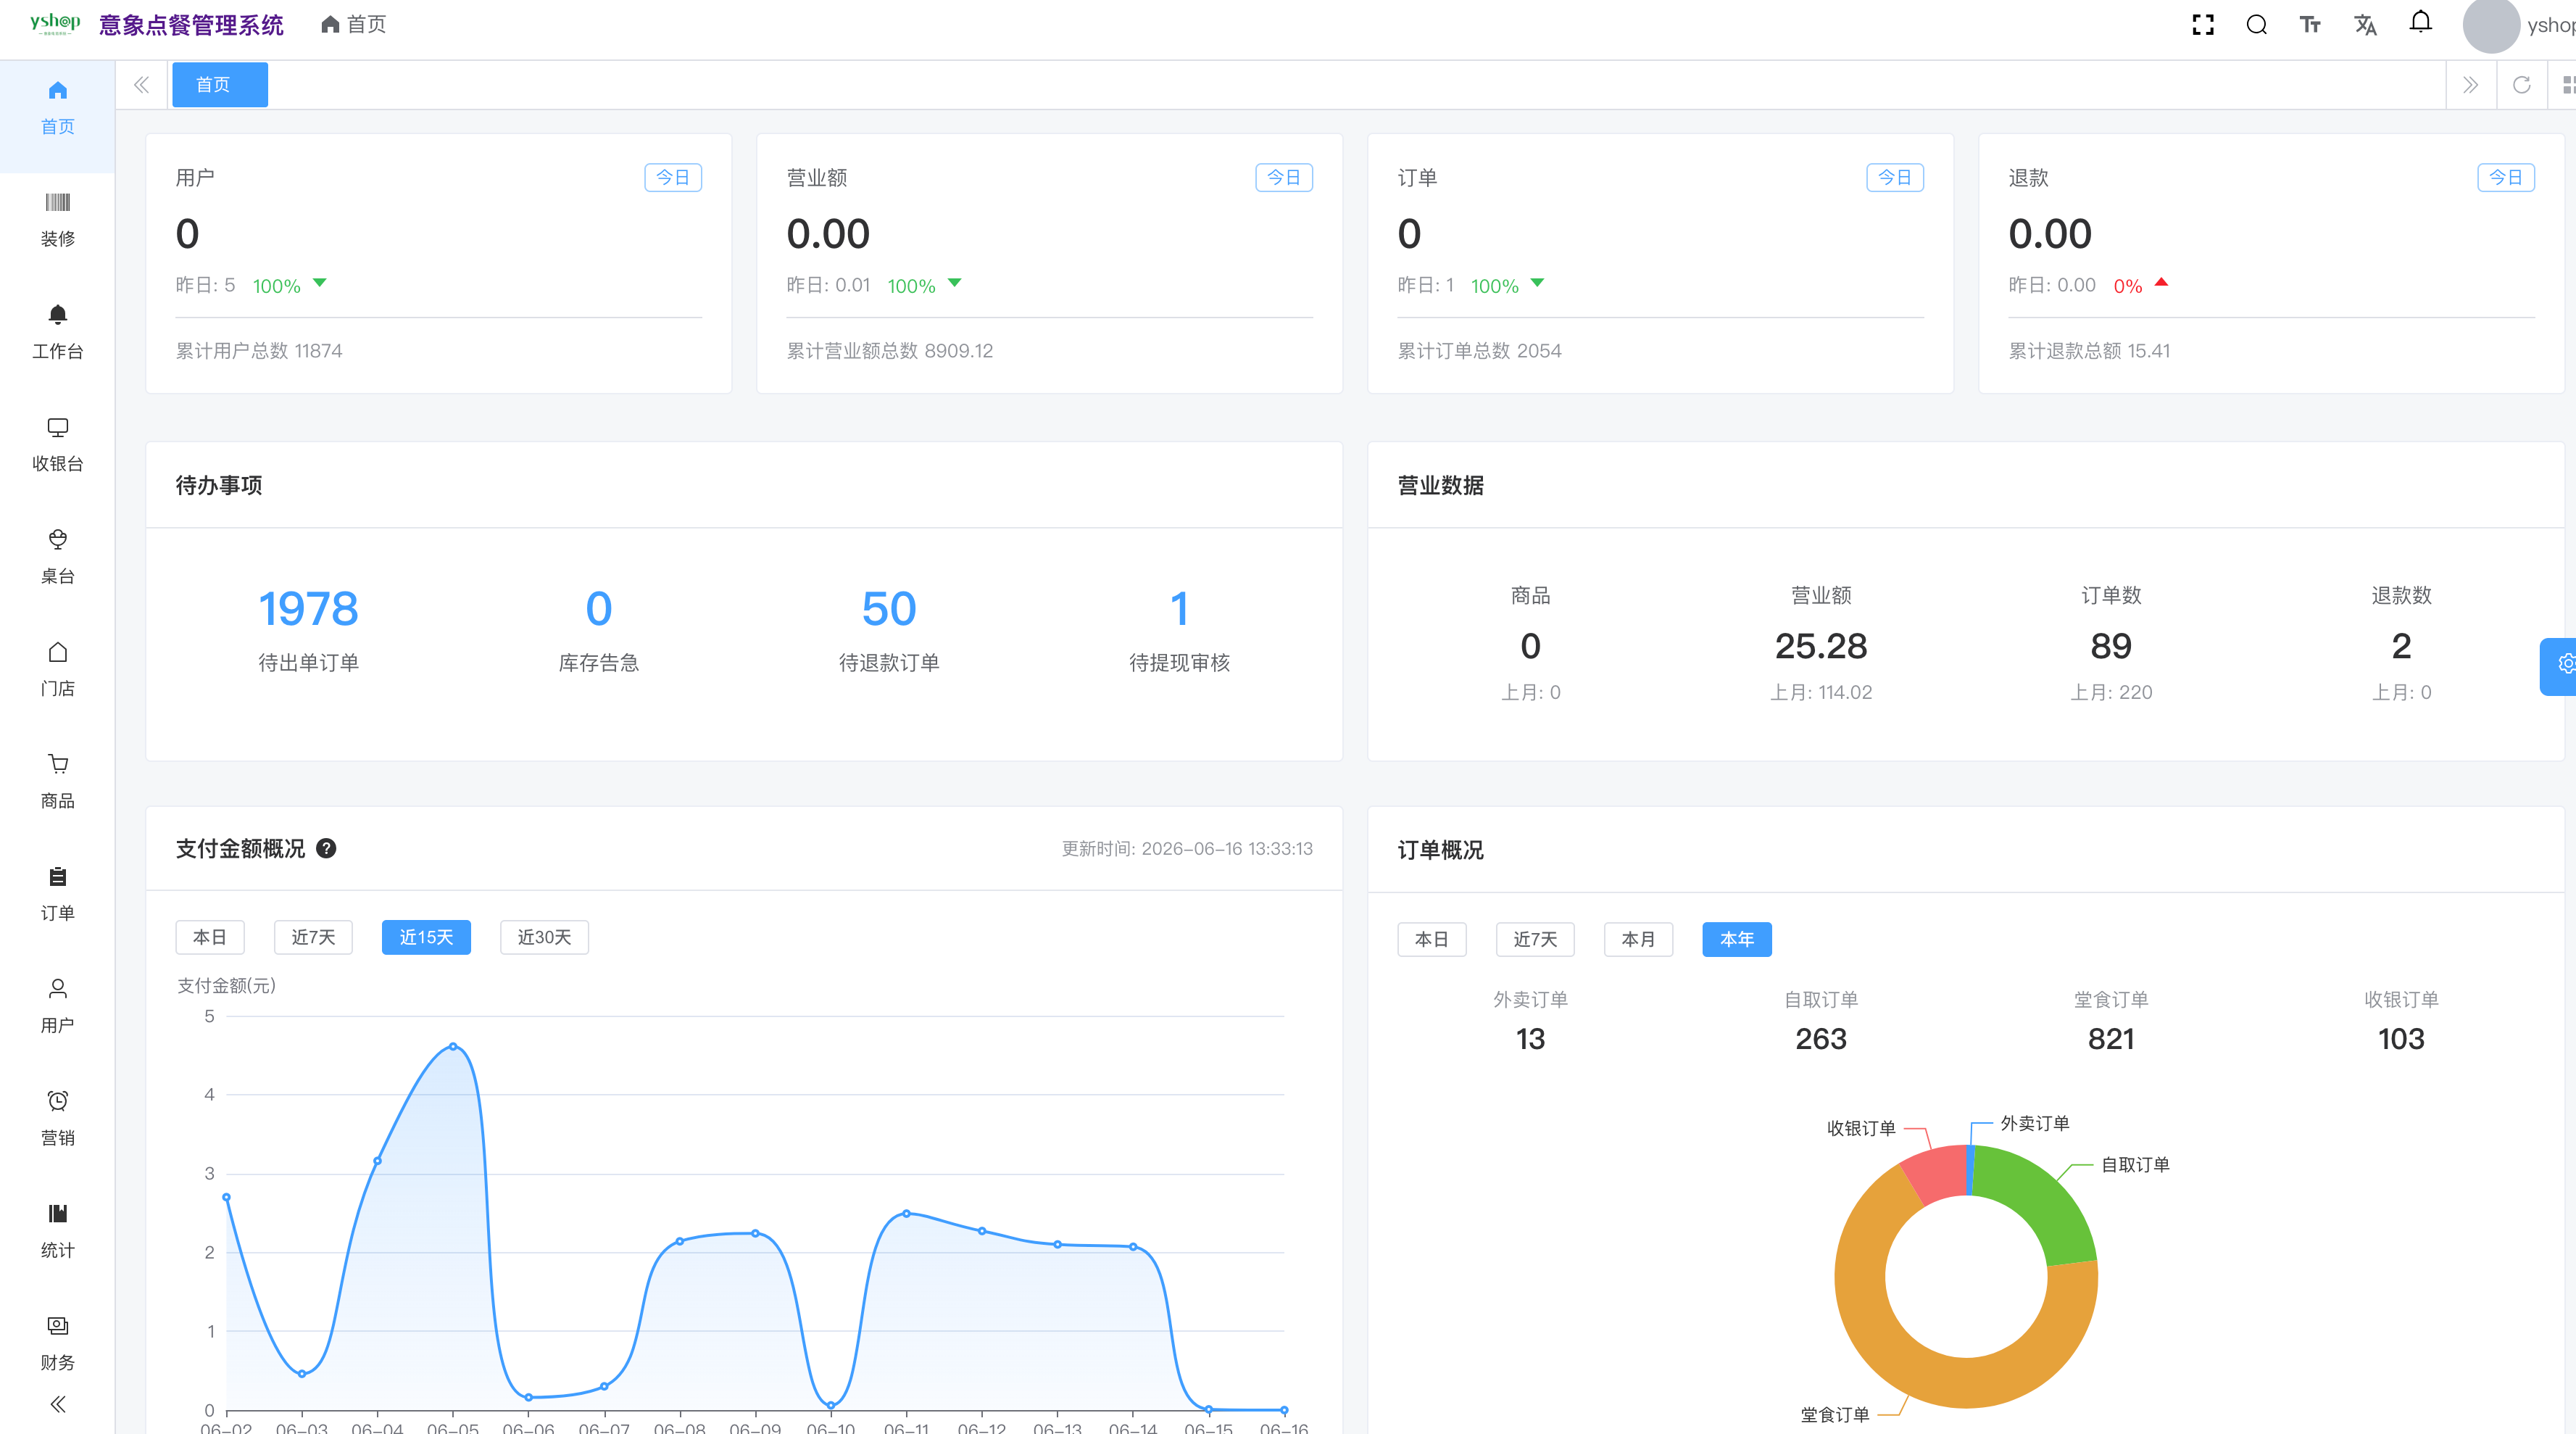Open the 营销 marketing sidebar icon
Image resolution: width=2576 pixels, height=1434 pixels.
[58, 1101]
